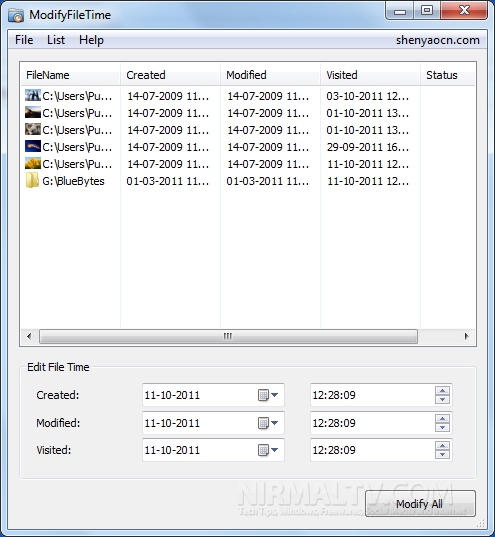The height and width of the screenshot is (537, 495).
Task: Click the ModifyFileTime app icon in title bar
Action: coord(16,15)
